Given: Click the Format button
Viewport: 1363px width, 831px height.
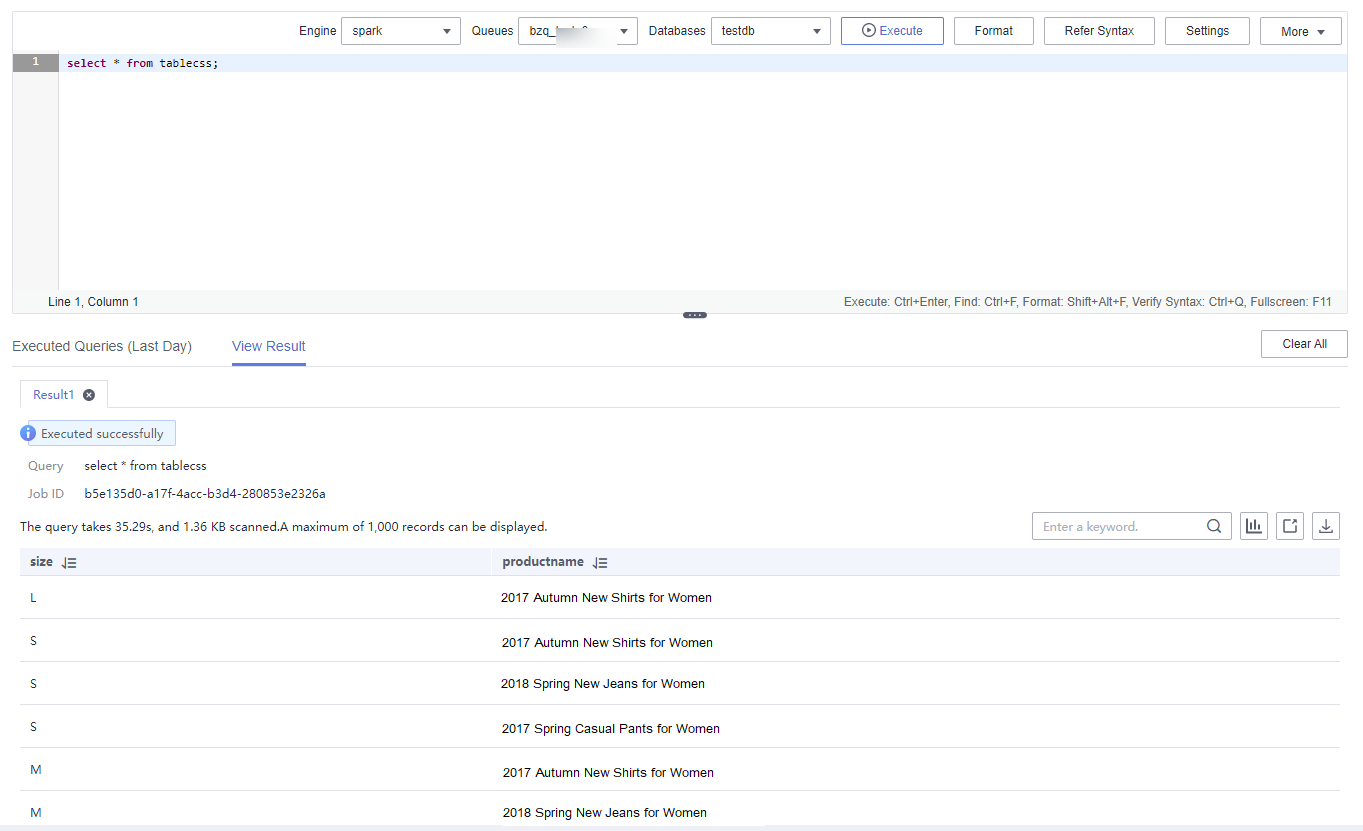Looking at the screenshot, I should [993, 31].
